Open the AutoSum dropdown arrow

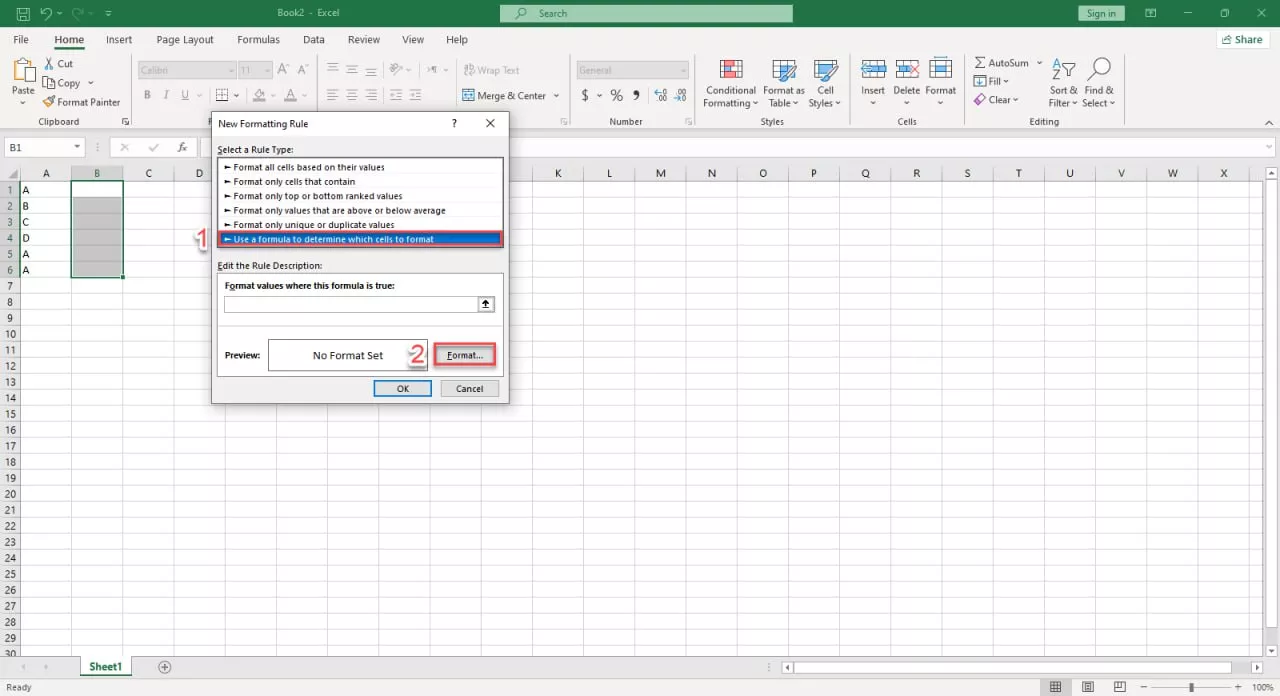click(1039, 63)
